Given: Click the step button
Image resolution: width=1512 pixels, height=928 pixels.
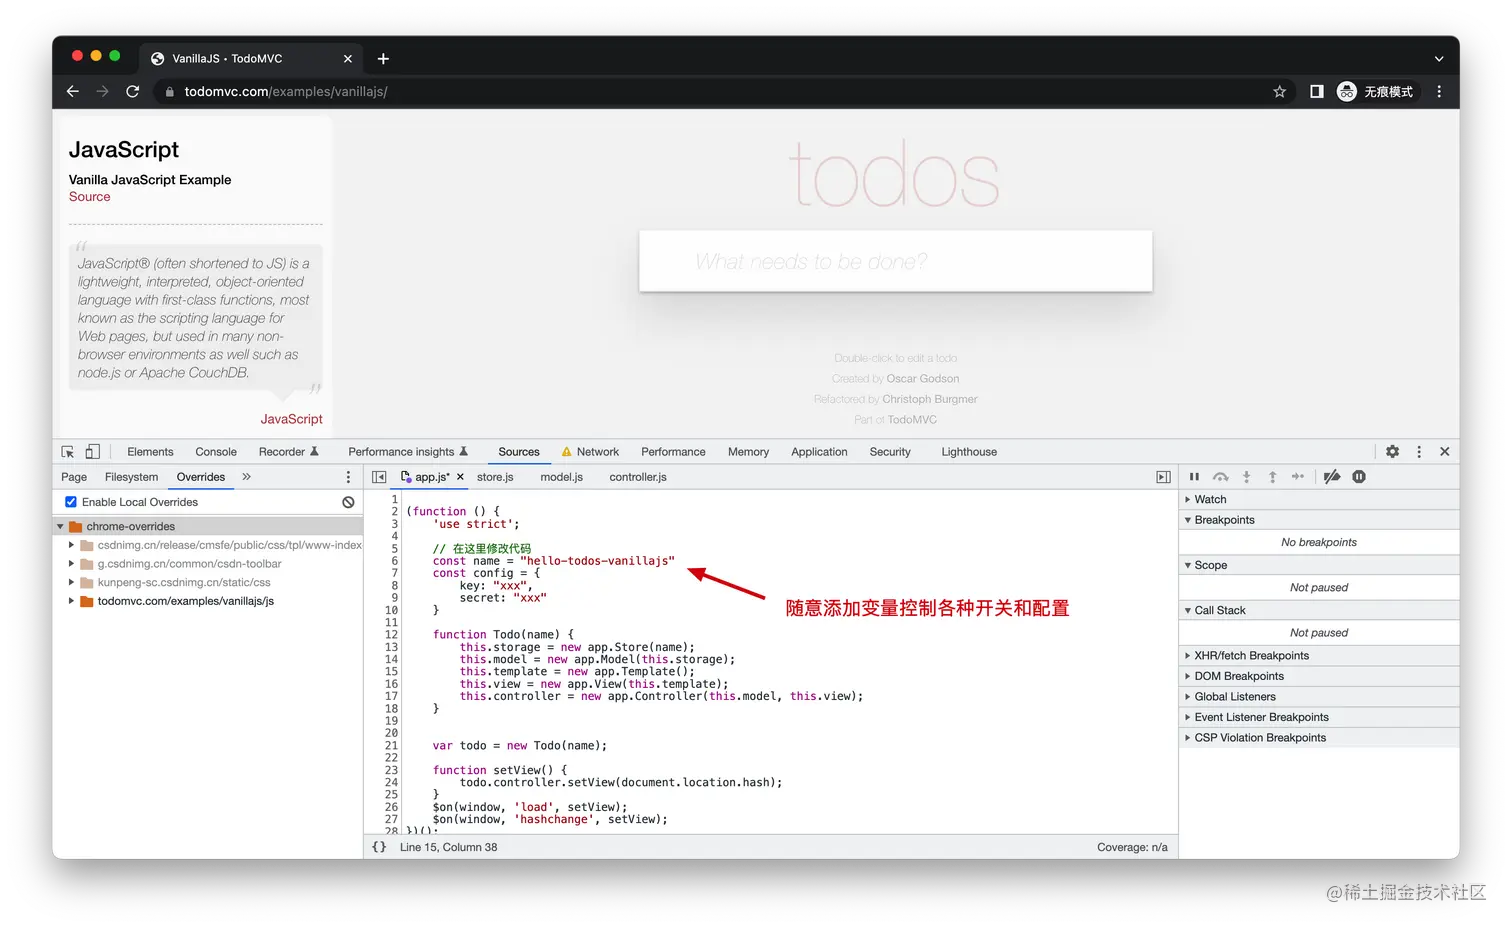Looking at the screenshot, I should tap(1298, 477).
